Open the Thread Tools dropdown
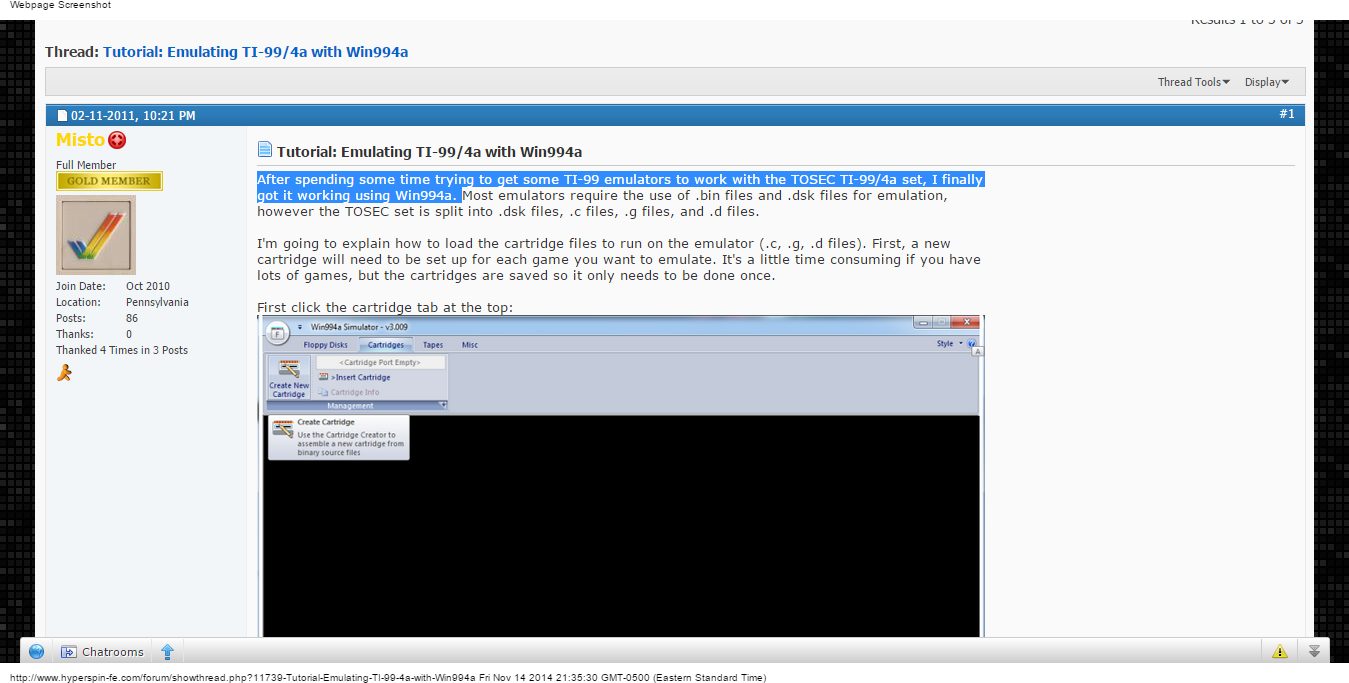The width and height of the screenshot is (1349, 683). [x=1193, y=82]
